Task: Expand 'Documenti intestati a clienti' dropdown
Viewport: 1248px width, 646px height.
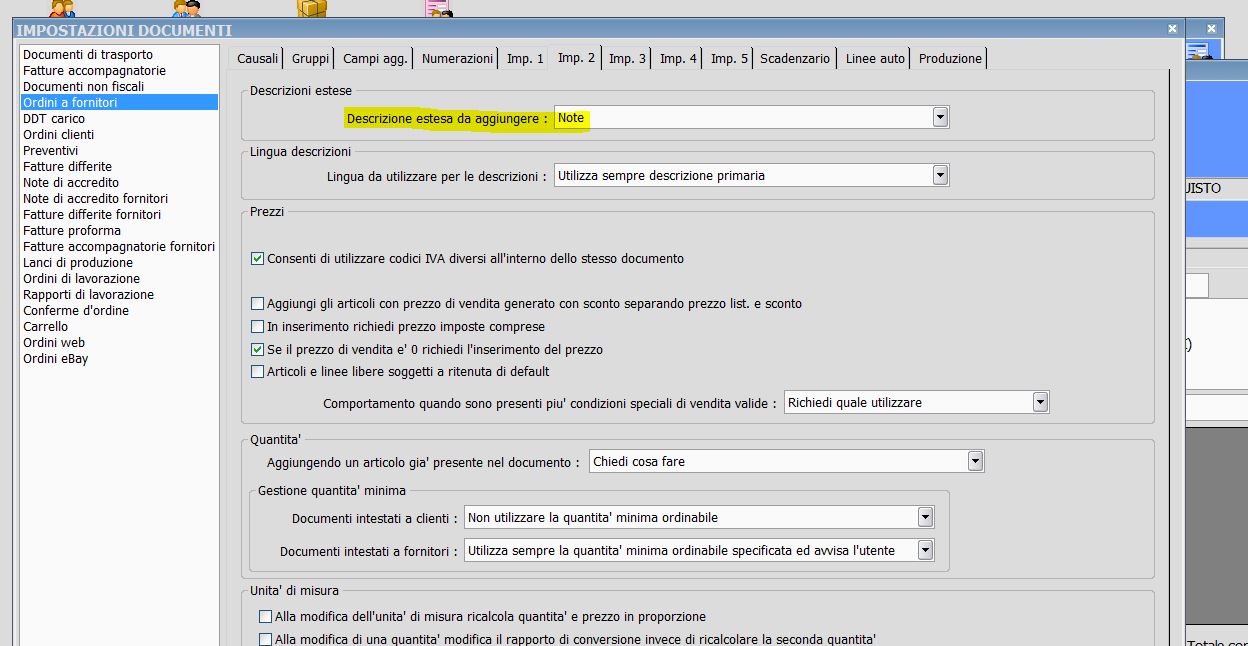Action: tap(926, 518)
